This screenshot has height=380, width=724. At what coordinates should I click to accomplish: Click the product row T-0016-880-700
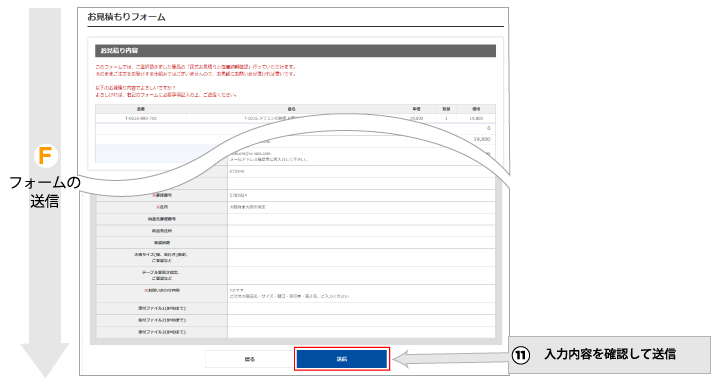coord(296,118)
